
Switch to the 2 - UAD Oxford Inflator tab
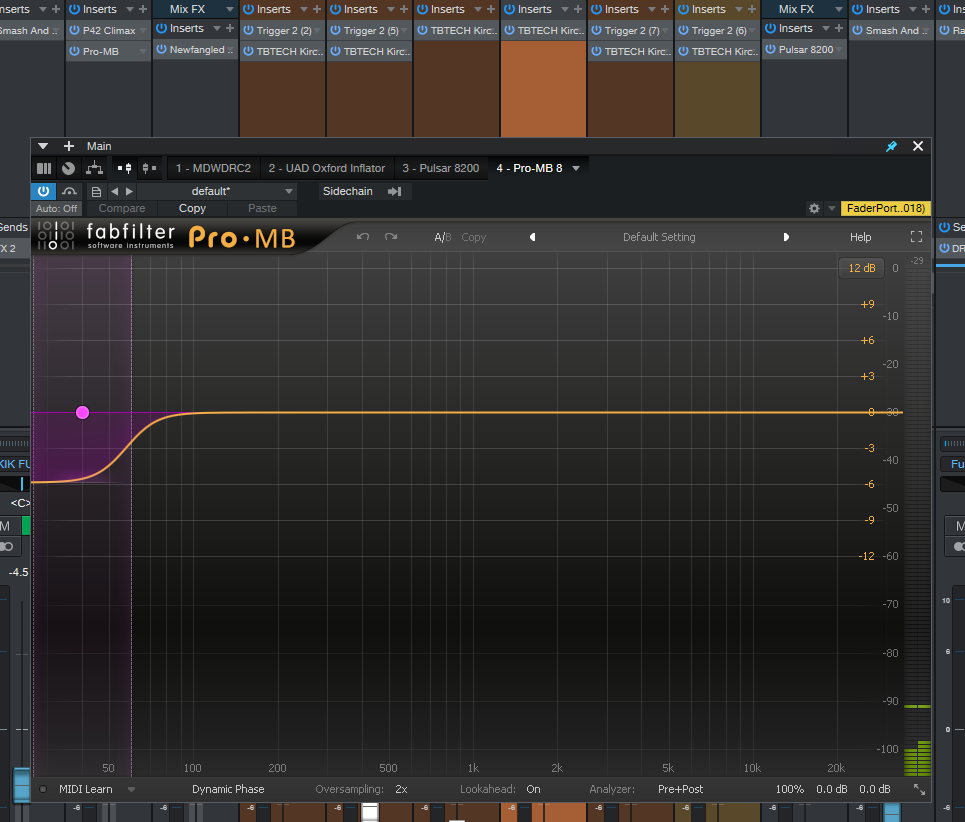pos(327,168)
